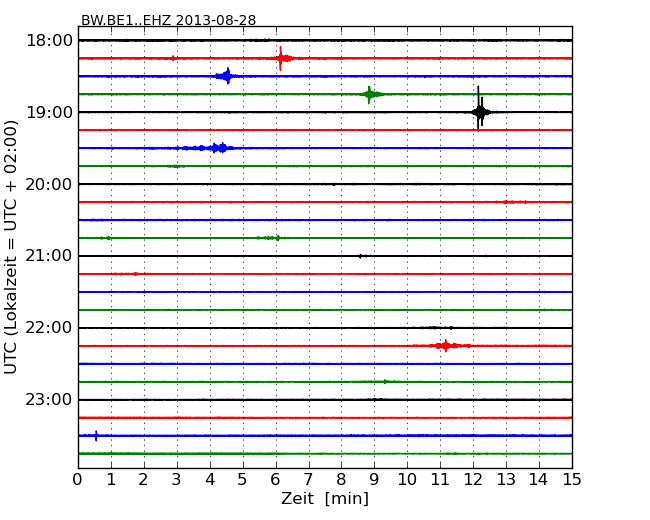Click the plot title BW.BE1..EHZ 2013-08-28
Image resolution: width=650 pixels, height=520 pixels.
click(x=168, y=20)
